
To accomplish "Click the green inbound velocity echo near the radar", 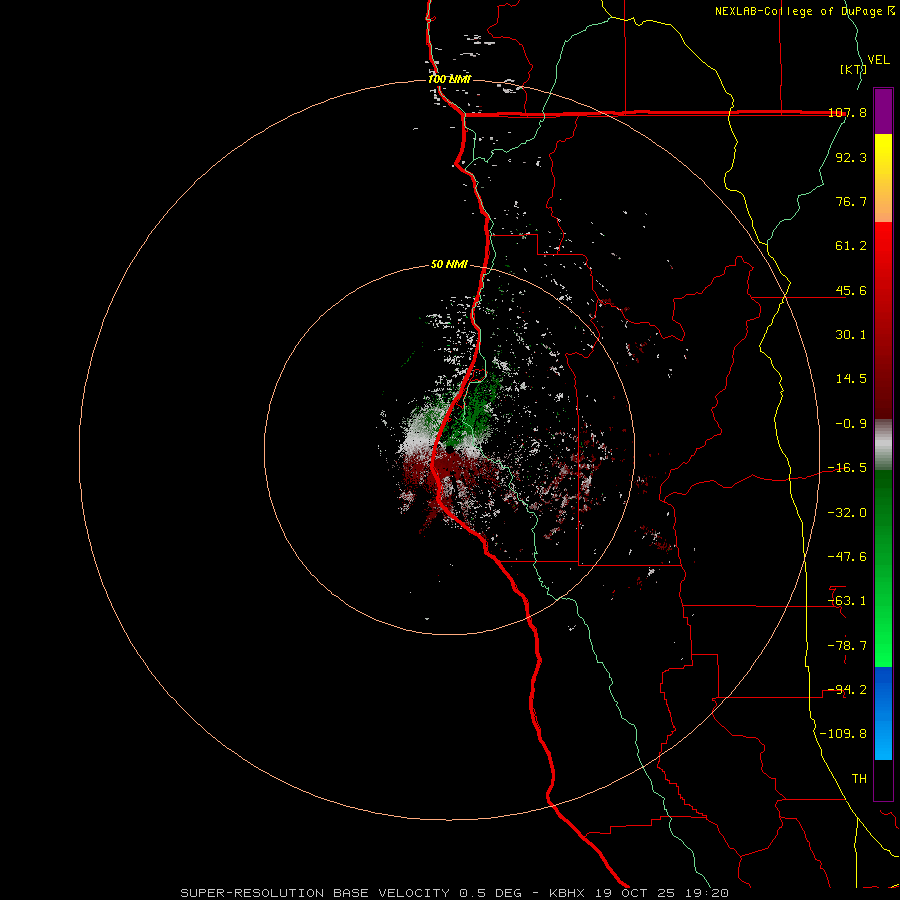I will point(476,410).
